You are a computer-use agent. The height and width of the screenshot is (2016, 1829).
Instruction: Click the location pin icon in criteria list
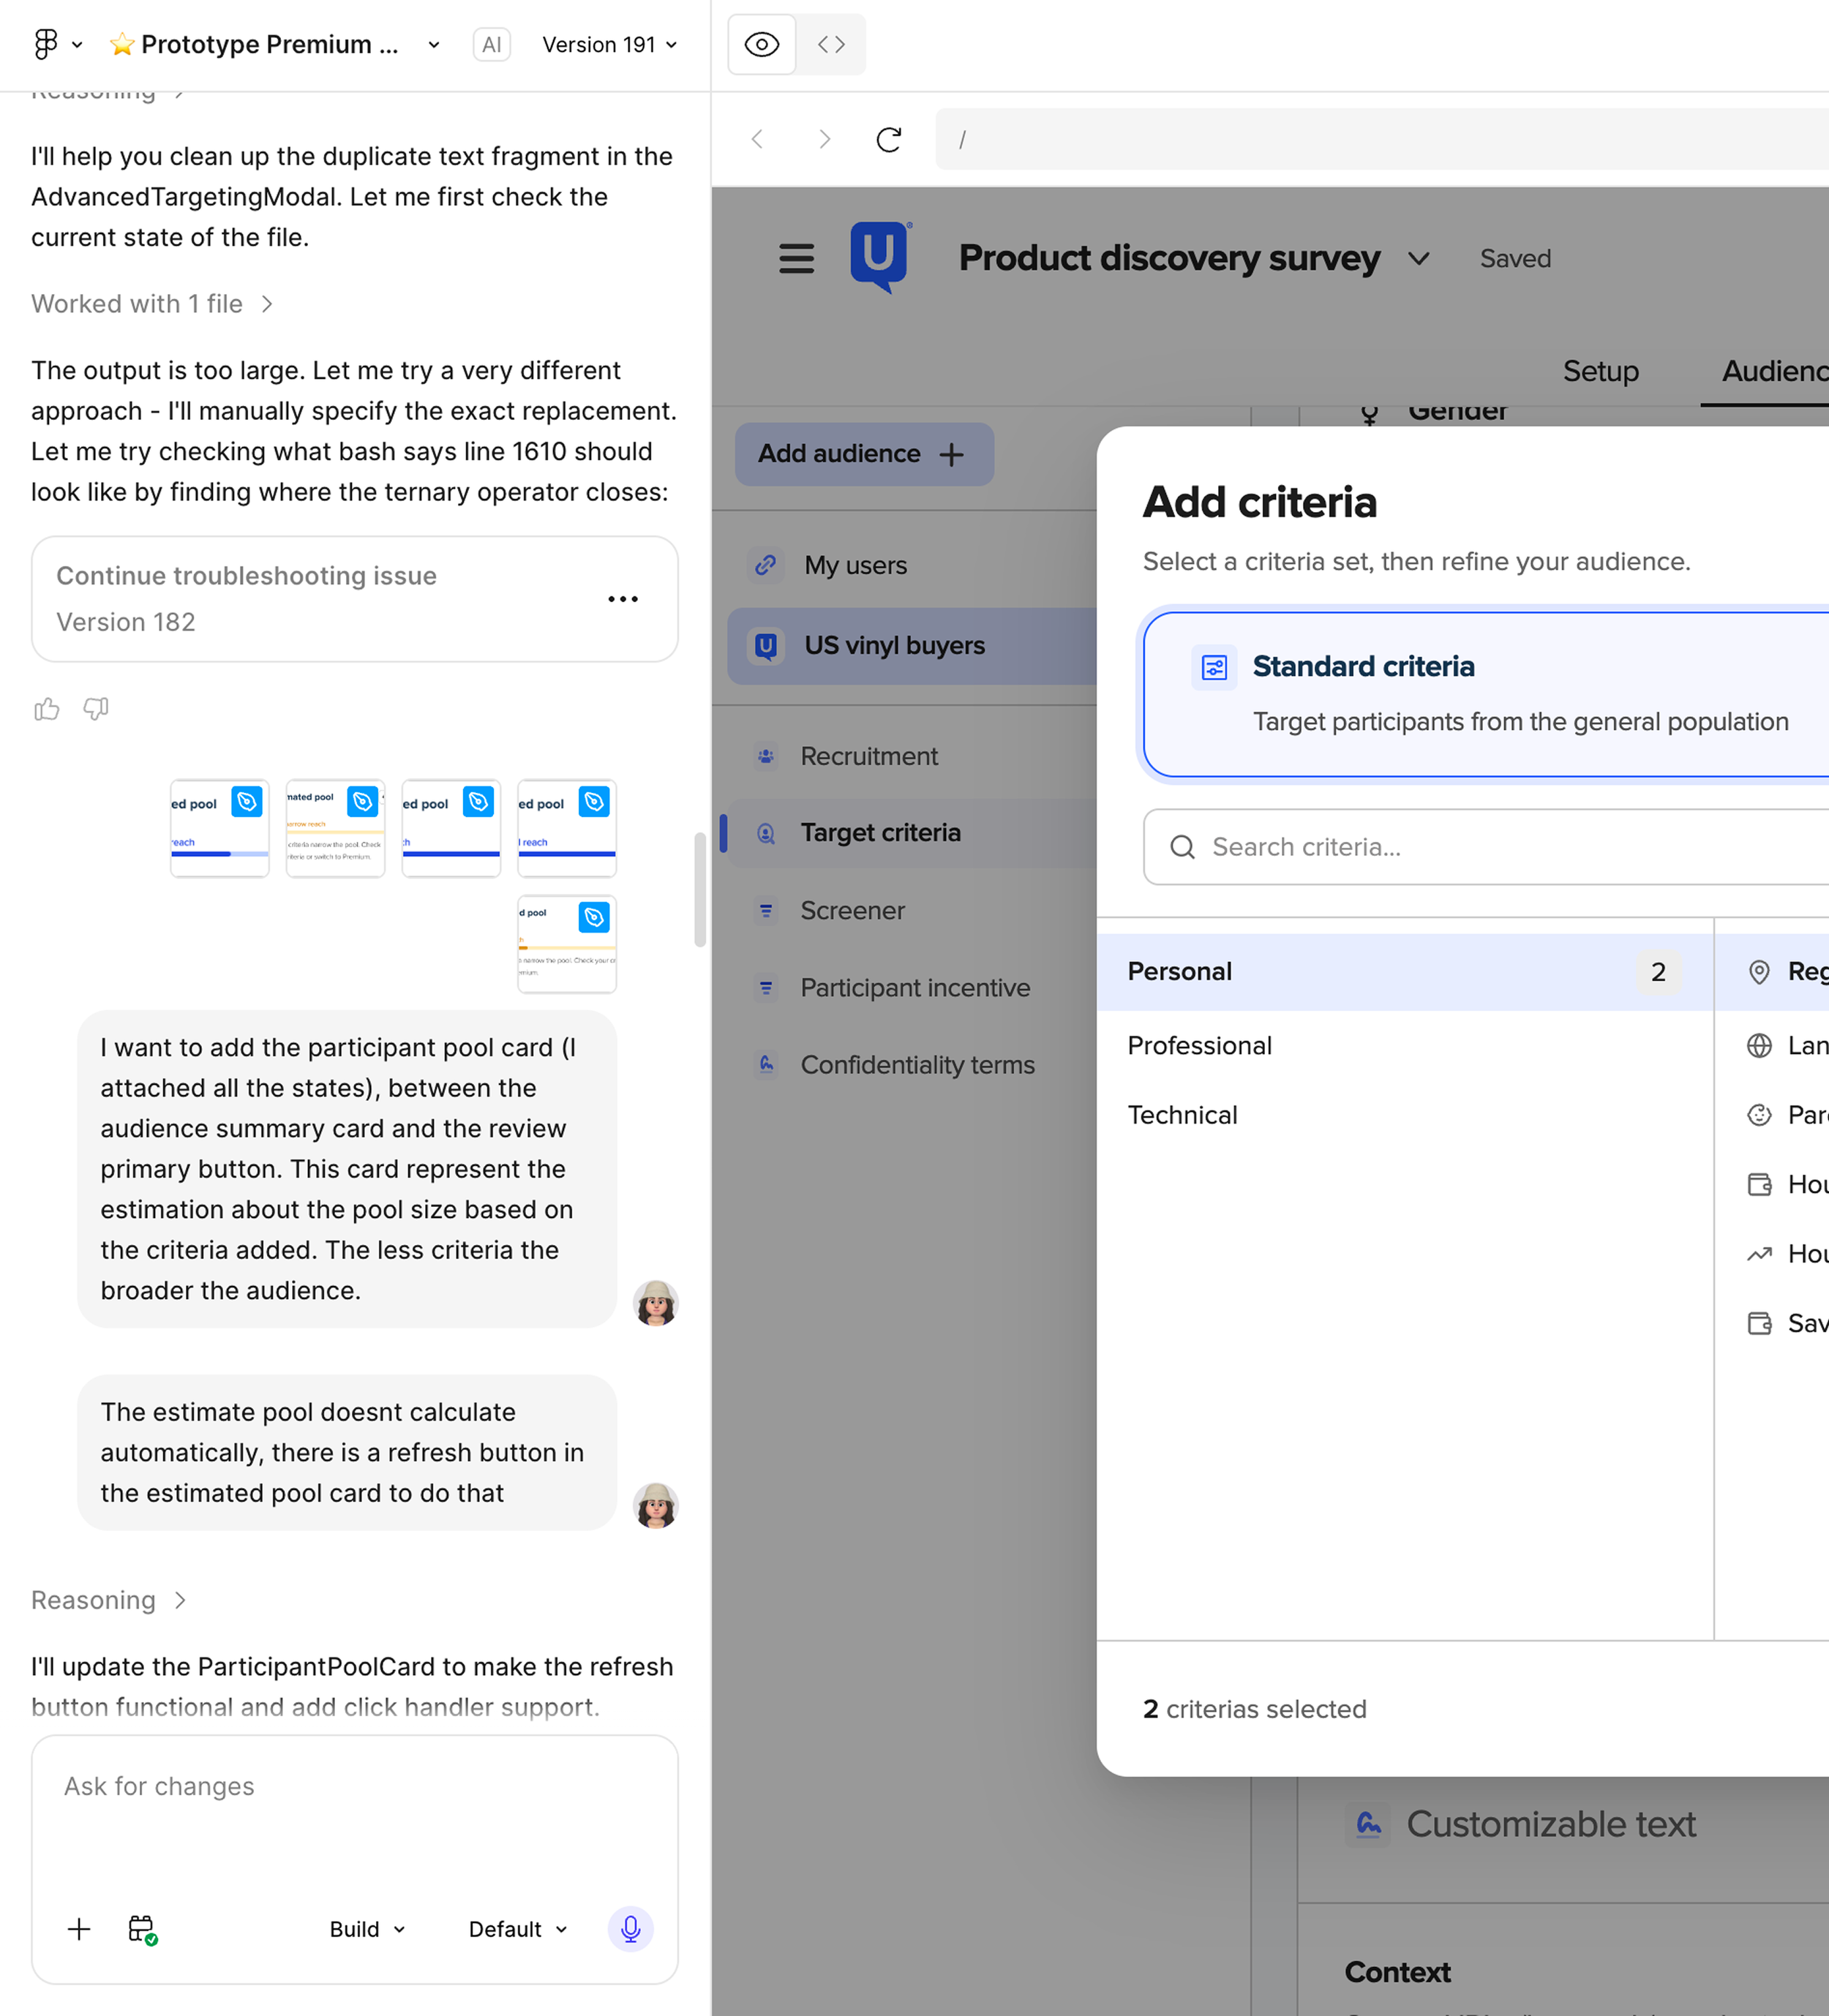point(1759,972)
